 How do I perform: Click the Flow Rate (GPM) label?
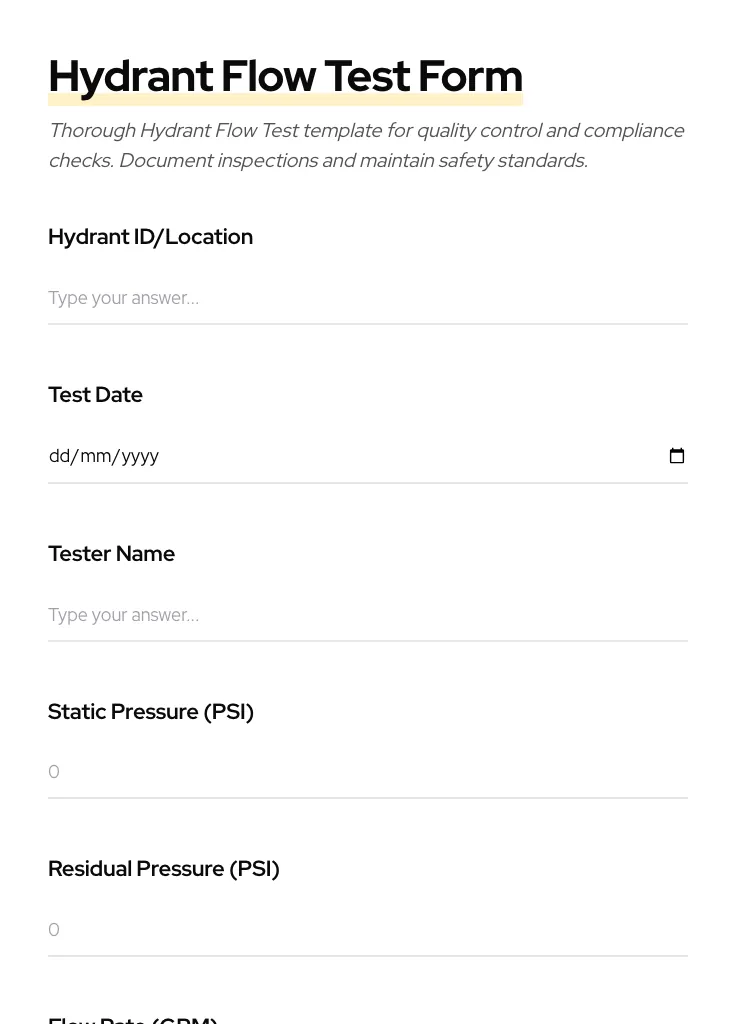[x=133, y=1018]
